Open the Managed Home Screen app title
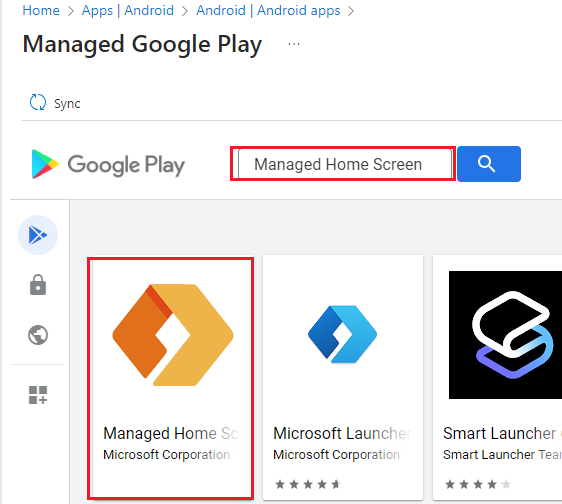 171,433
